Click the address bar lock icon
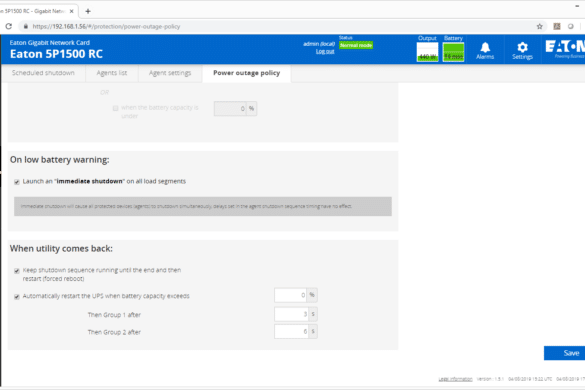The image size is (585, 390). pos(25,26)
